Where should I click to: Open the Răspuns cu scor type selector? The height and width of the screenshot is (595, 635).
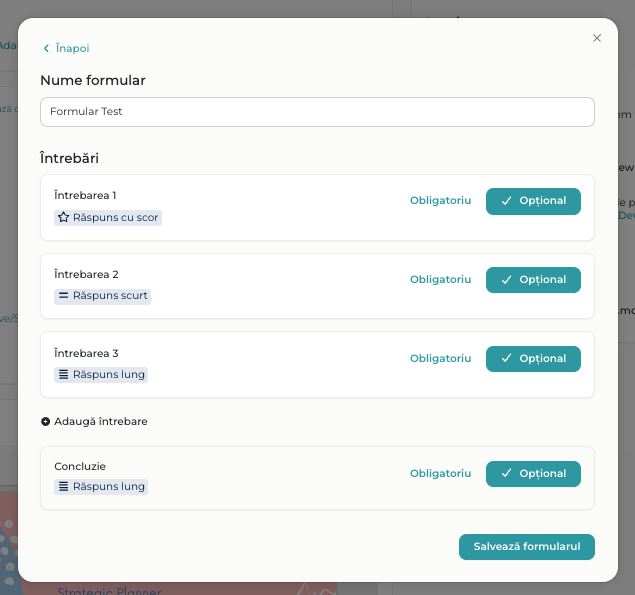coord(108,217)
